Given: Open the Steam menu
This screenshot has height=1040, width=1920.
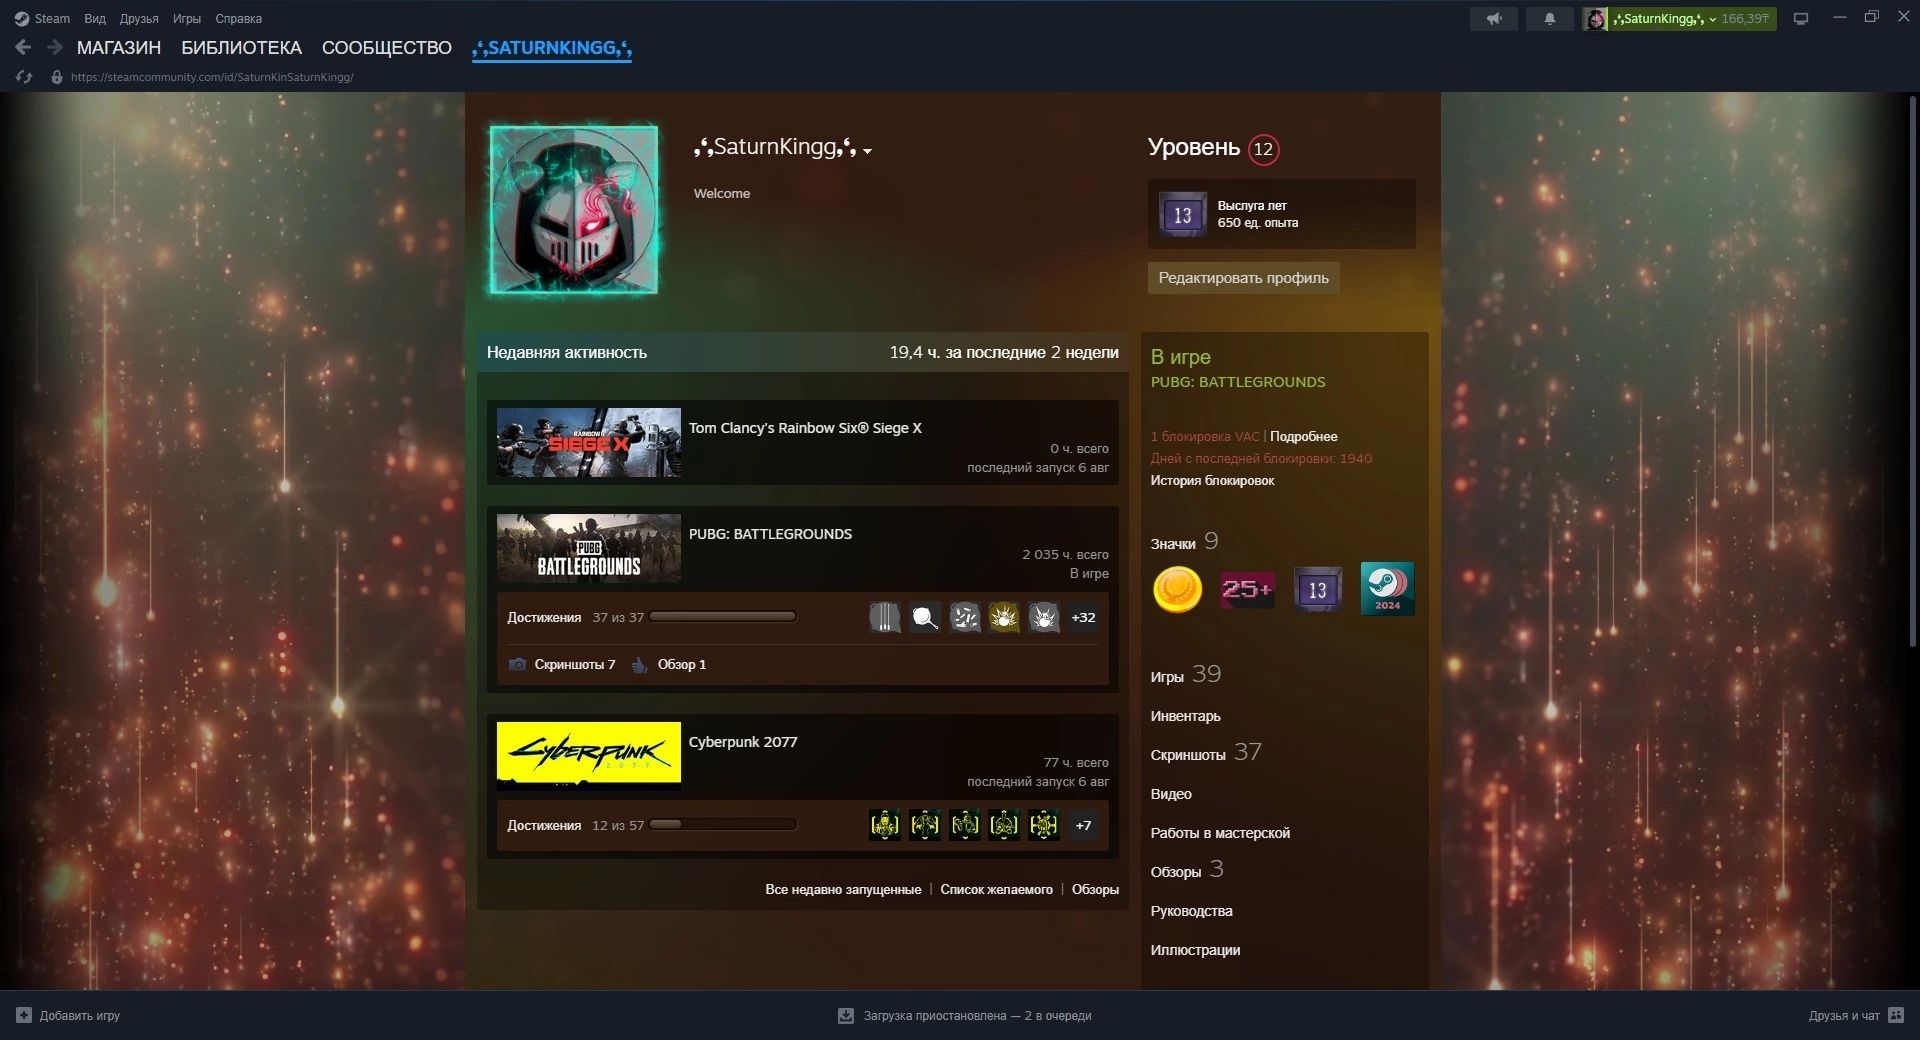Looking at the screenshot, I should pos(52,19).
